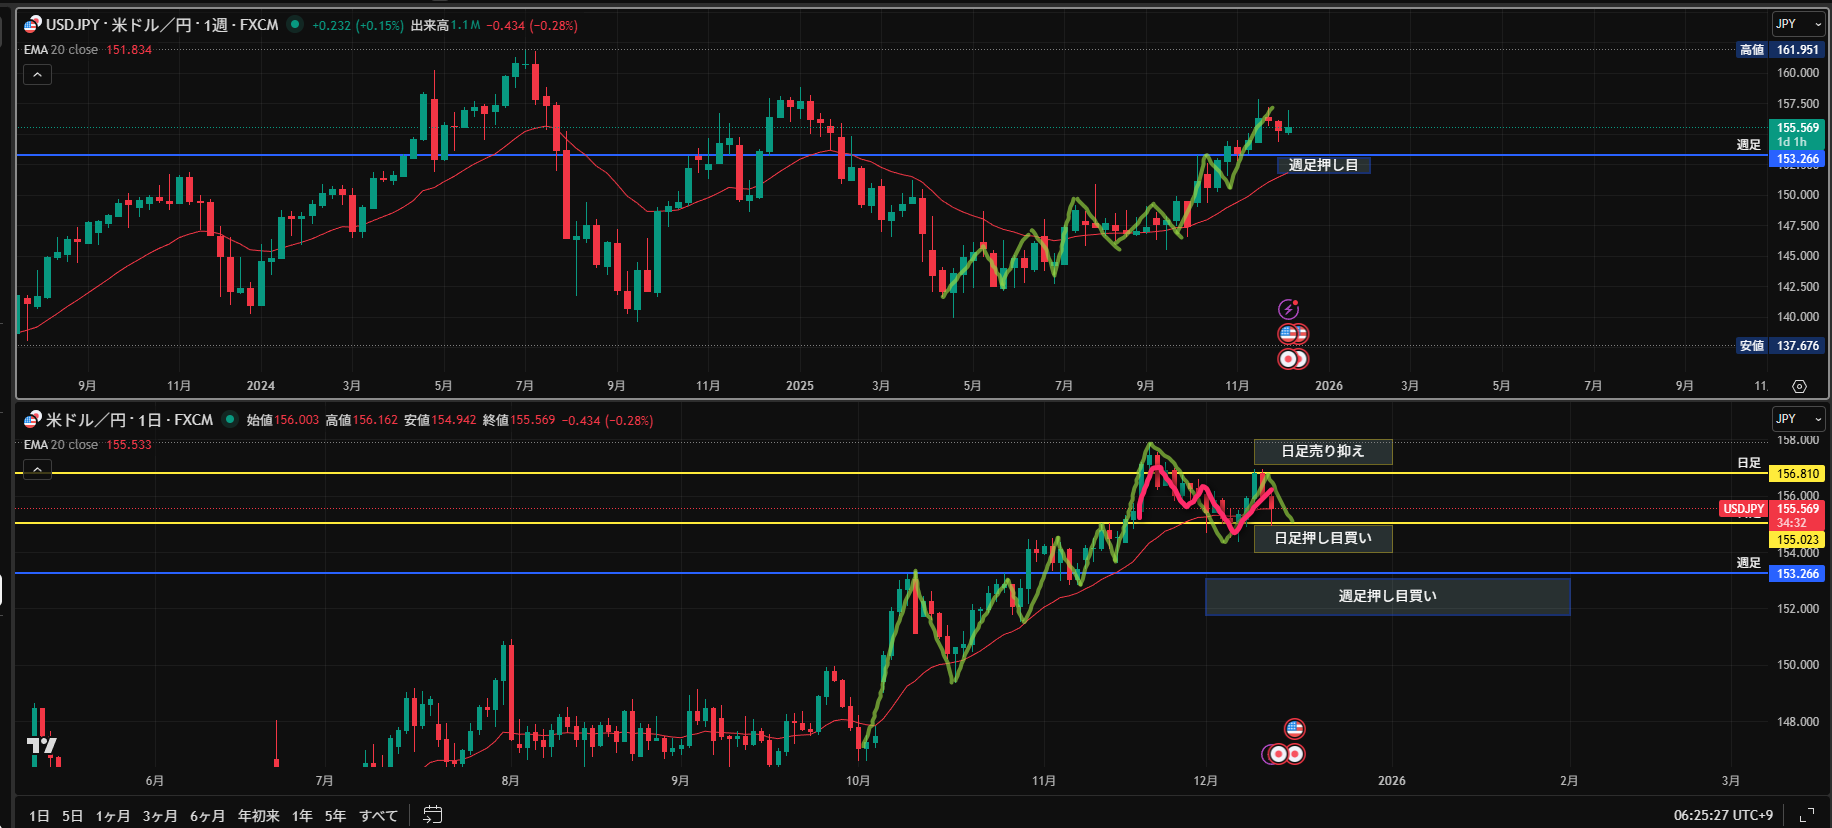Open the upper chart's axis settings gear

[1799, 386]
